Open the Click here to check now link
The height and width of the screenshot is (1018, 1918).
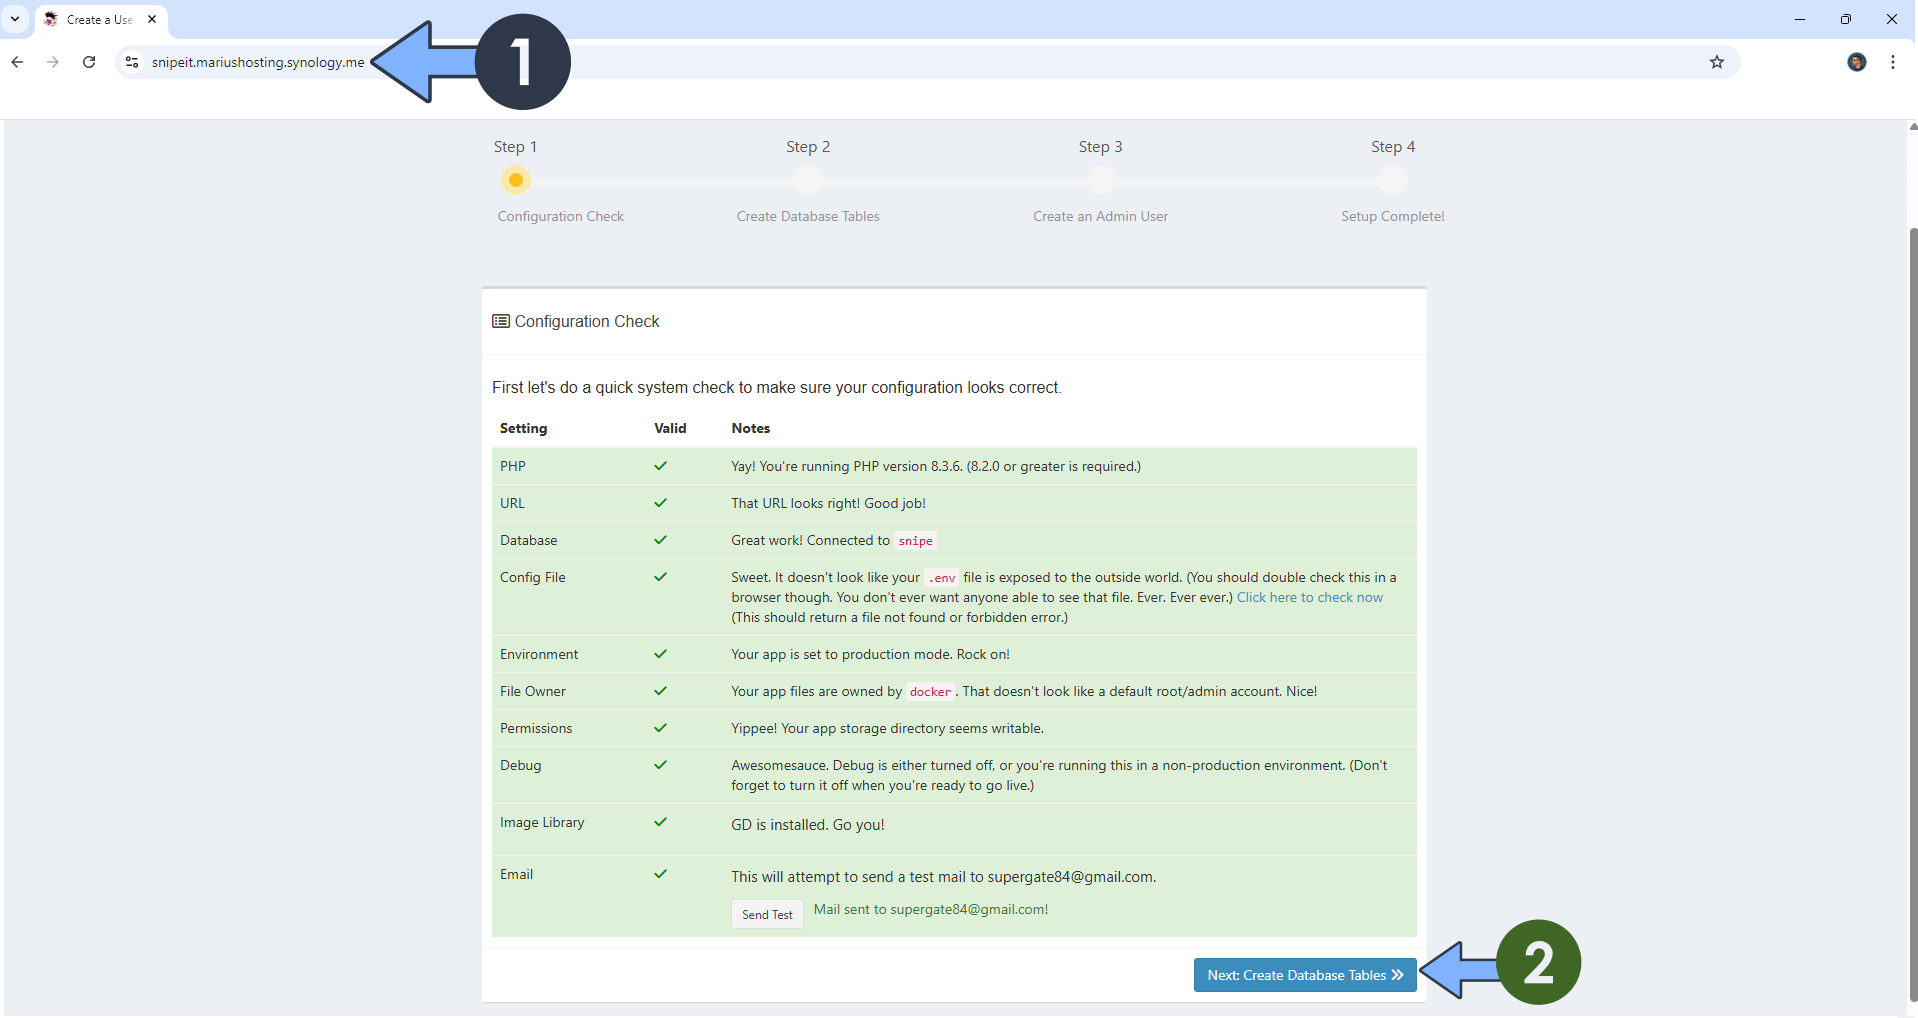[x=1309, y=597]
